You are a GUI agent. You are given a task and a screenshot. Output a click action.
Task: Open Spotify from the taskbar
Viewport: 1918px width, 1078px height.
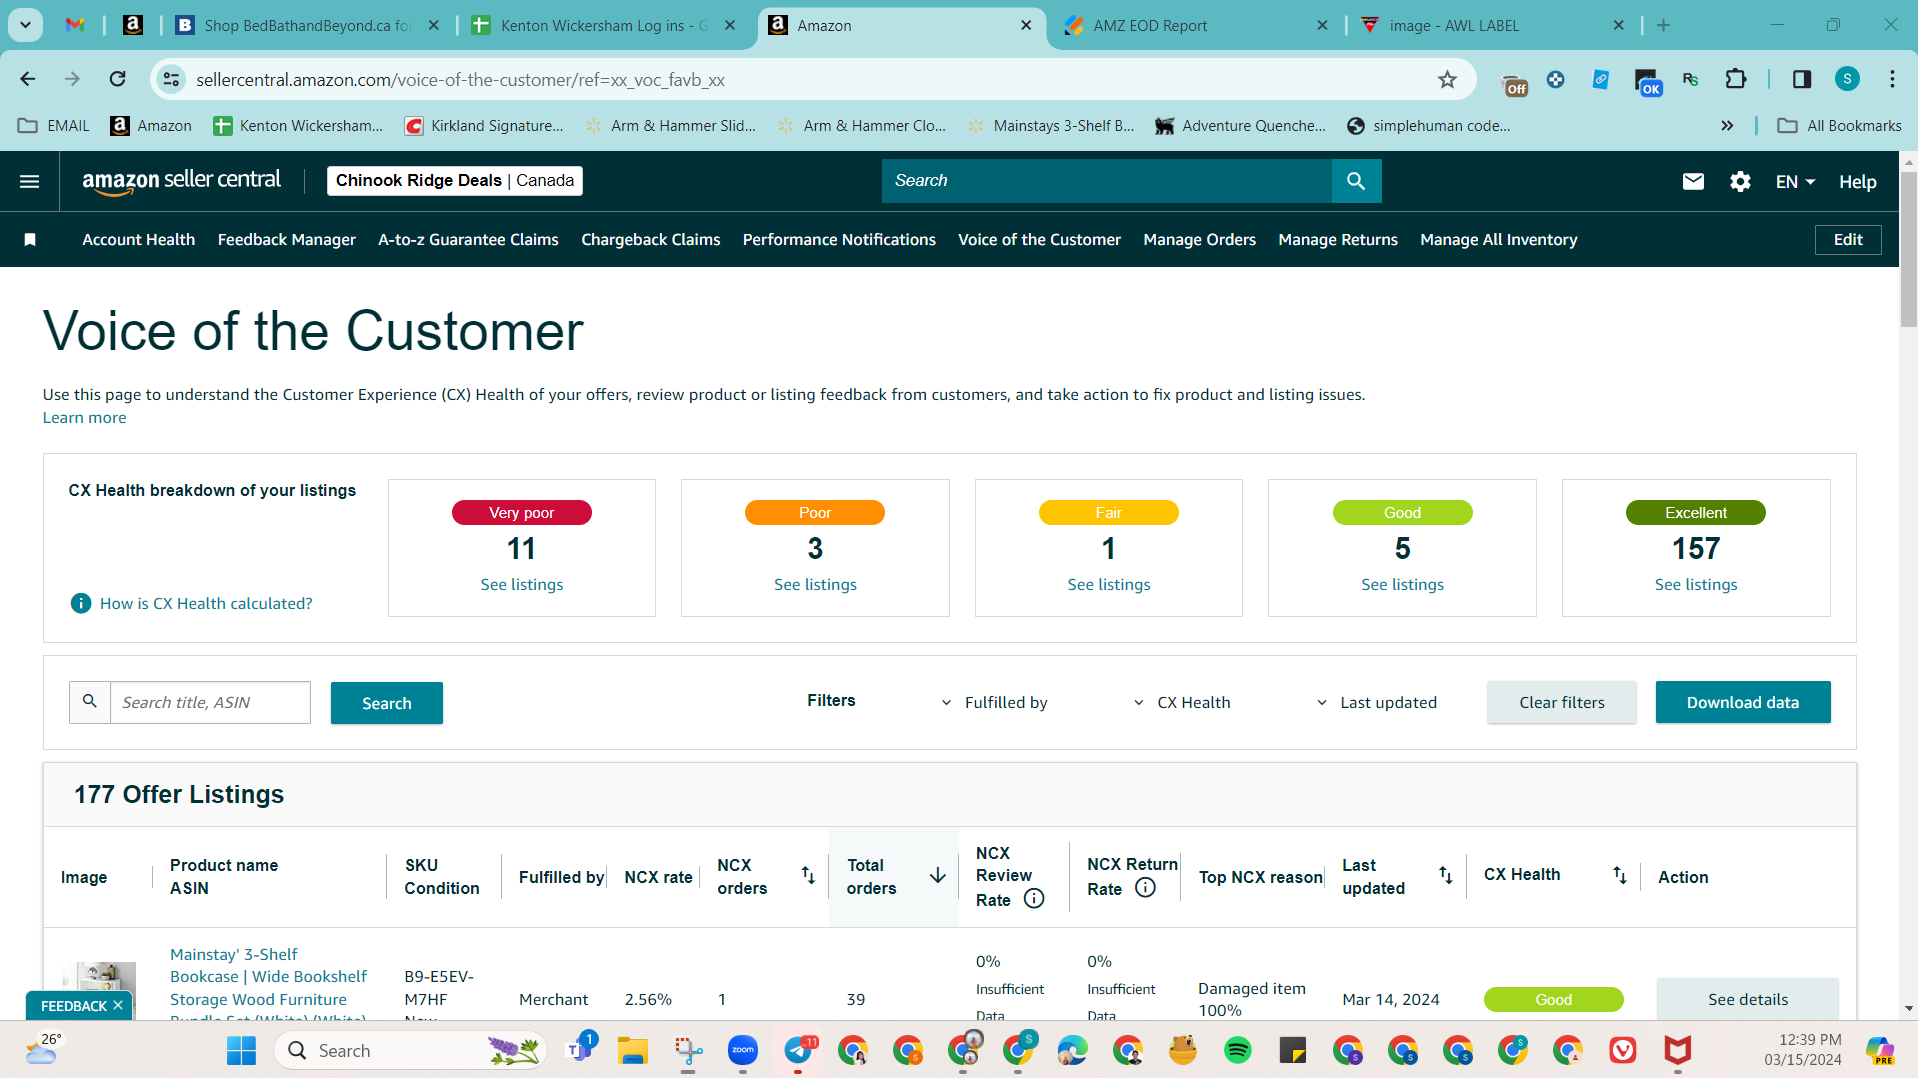click(1238, 1051)
